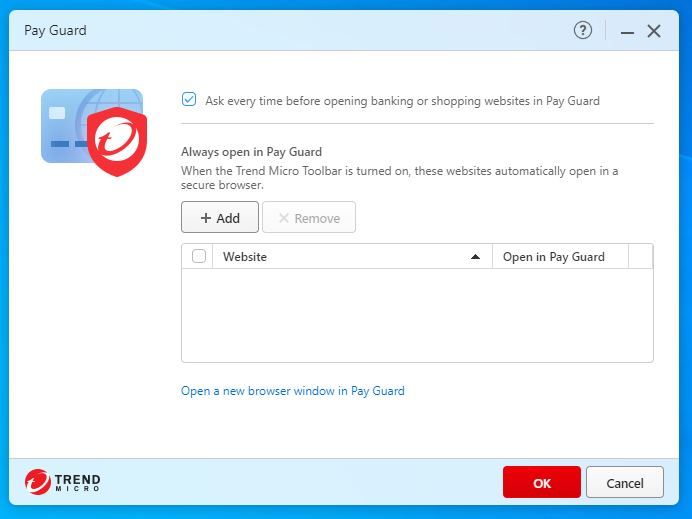Confirm with the red OK button

542,482
